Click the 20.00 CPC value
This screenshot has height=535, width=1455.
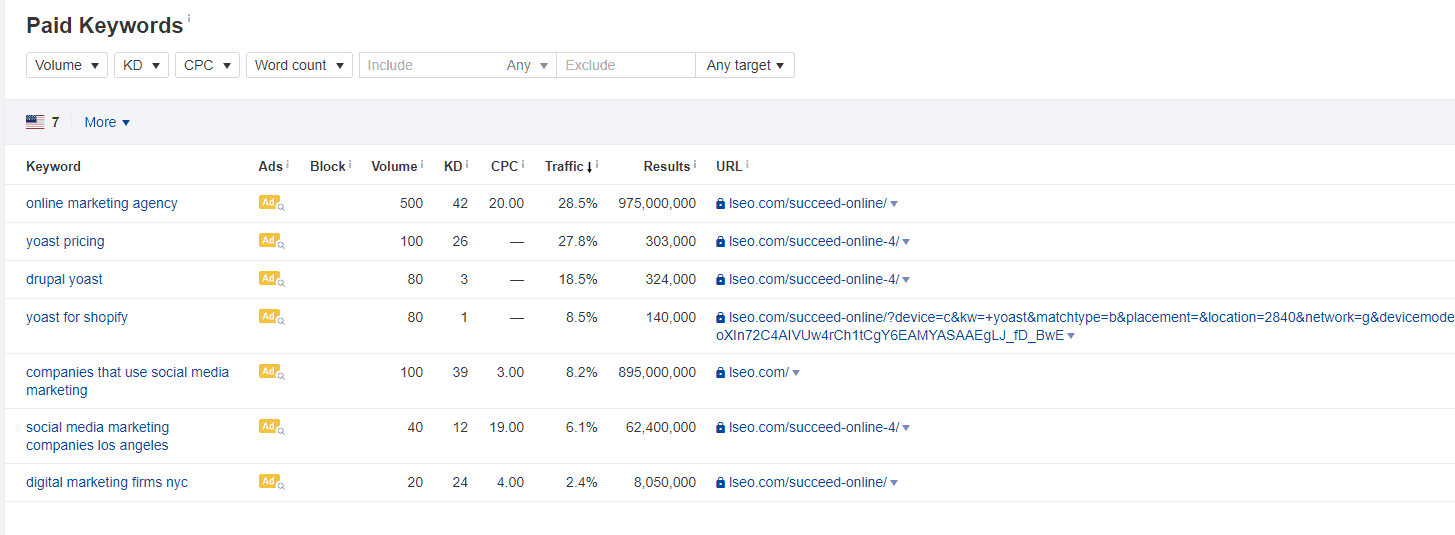pos(506,203)
